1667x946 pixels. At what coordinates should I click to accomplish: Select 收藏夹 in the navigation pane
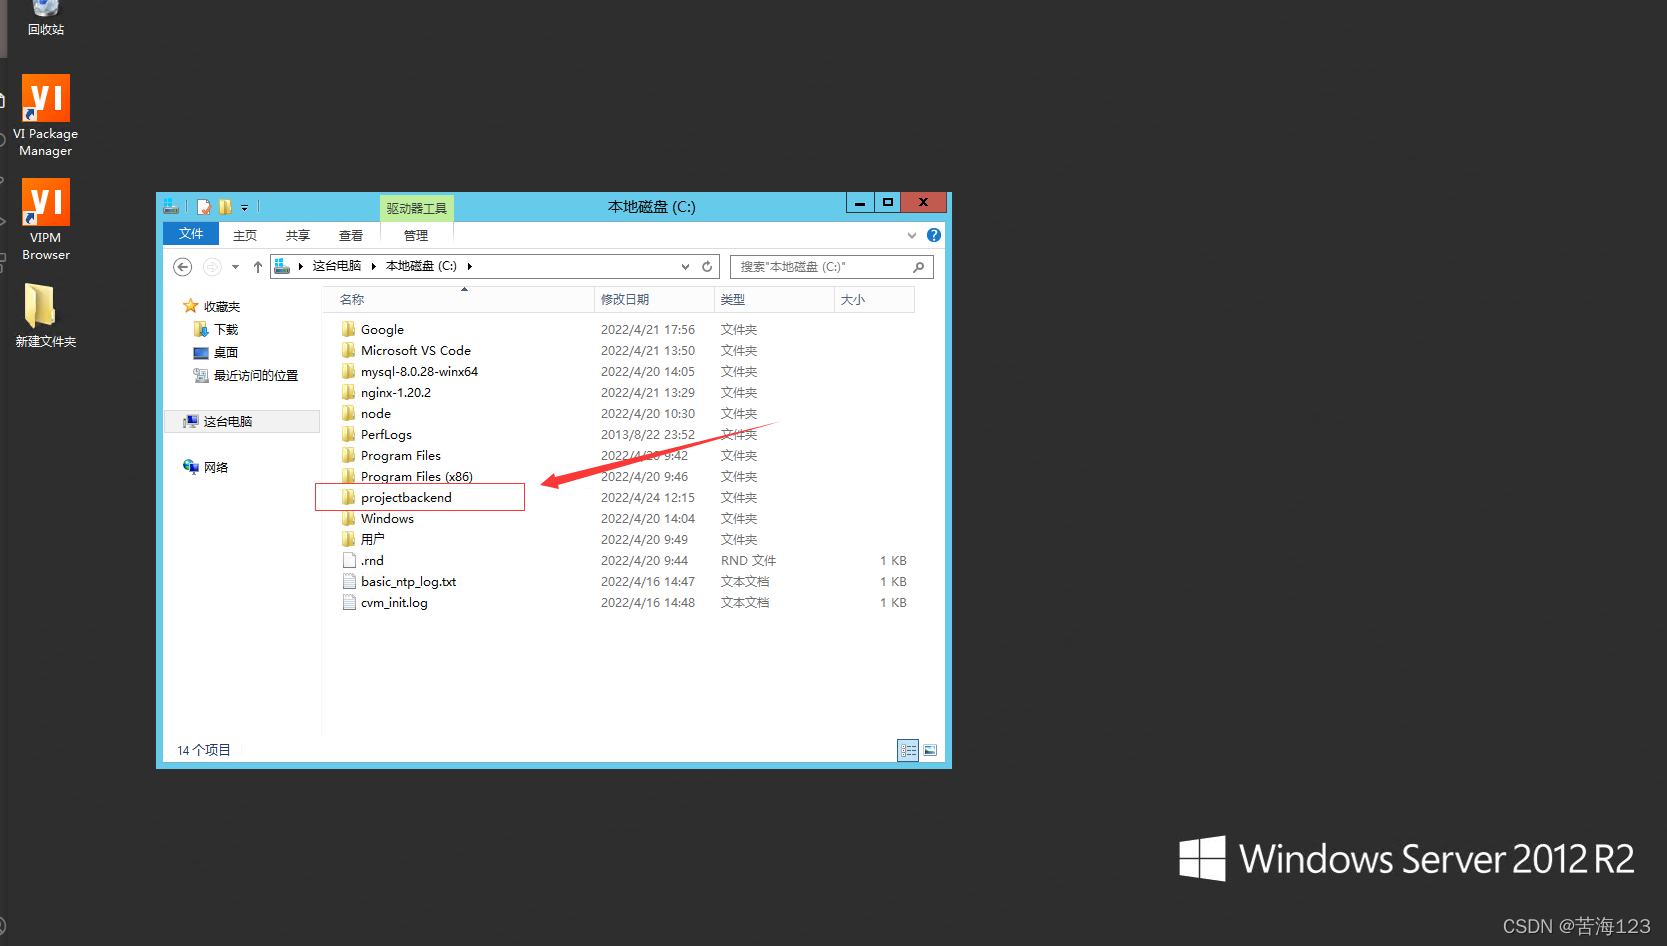point(211,306)
